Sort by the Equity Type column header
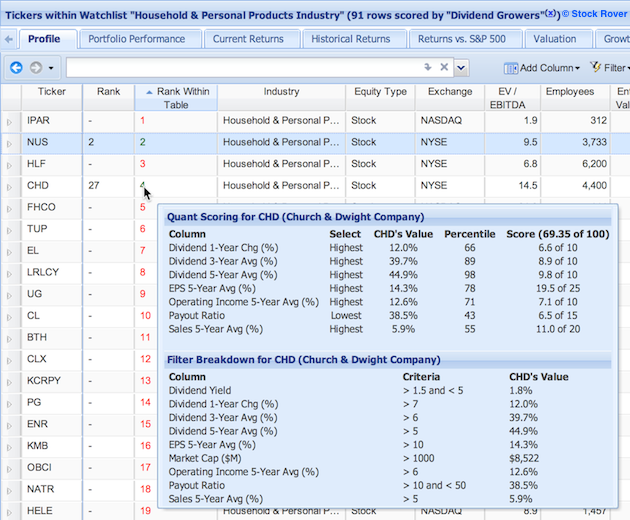Screen dimensions: 630x520 point(380,98)
